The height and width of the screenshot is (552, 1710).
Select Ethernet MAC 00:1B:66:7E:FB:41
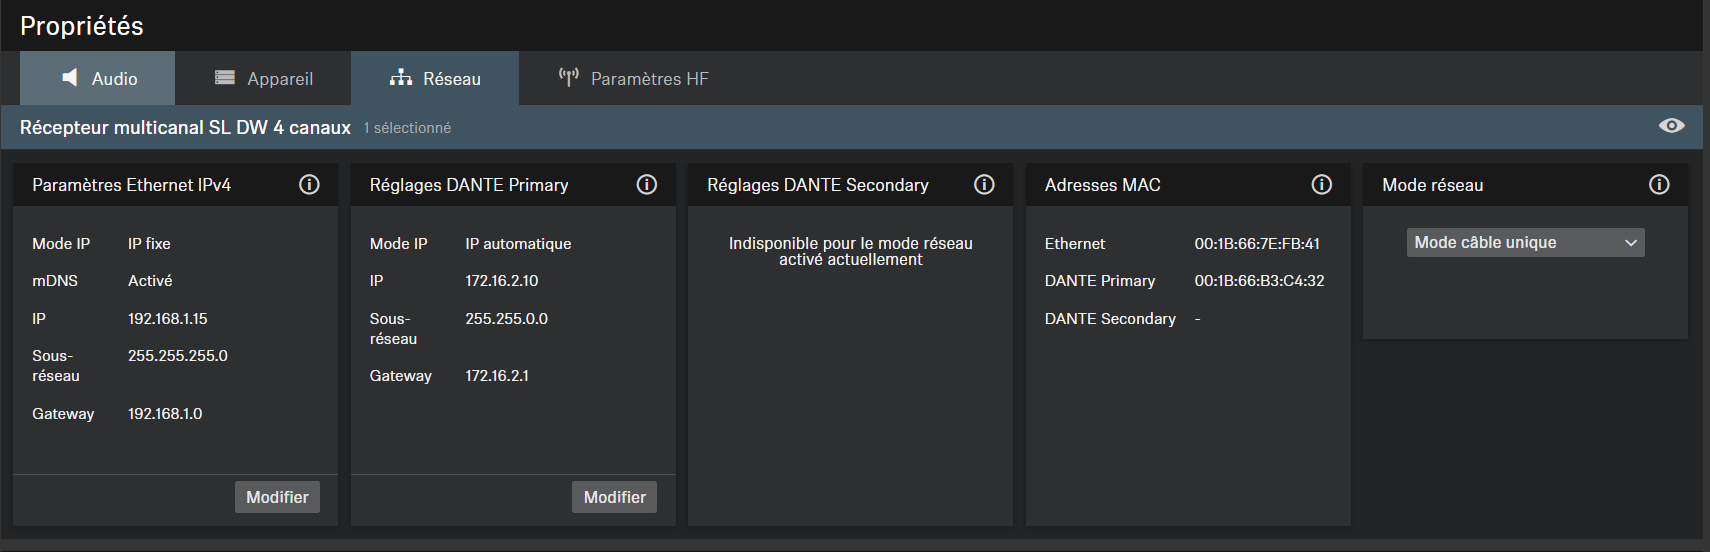click(1257, 244)
